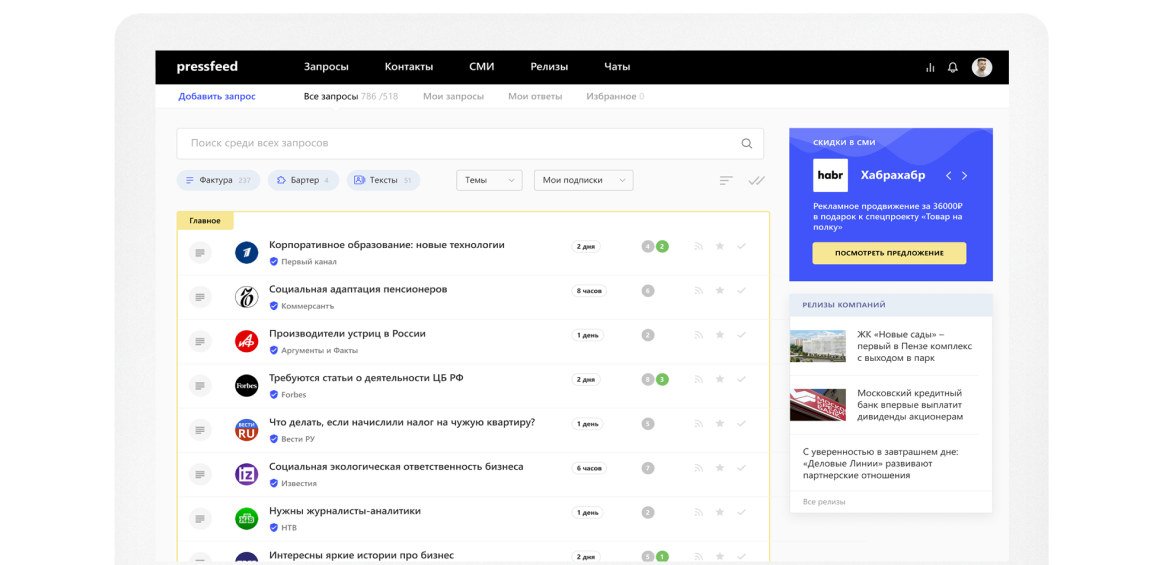Click RSS icon for Корпоративное образование row

coord(698,246)
